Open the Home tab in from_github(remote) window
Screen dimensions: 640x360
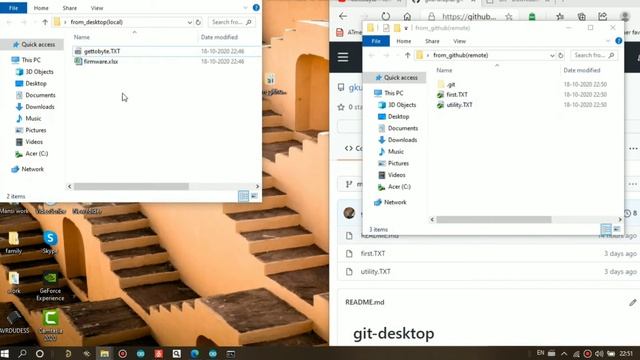(x=404, y=41)
